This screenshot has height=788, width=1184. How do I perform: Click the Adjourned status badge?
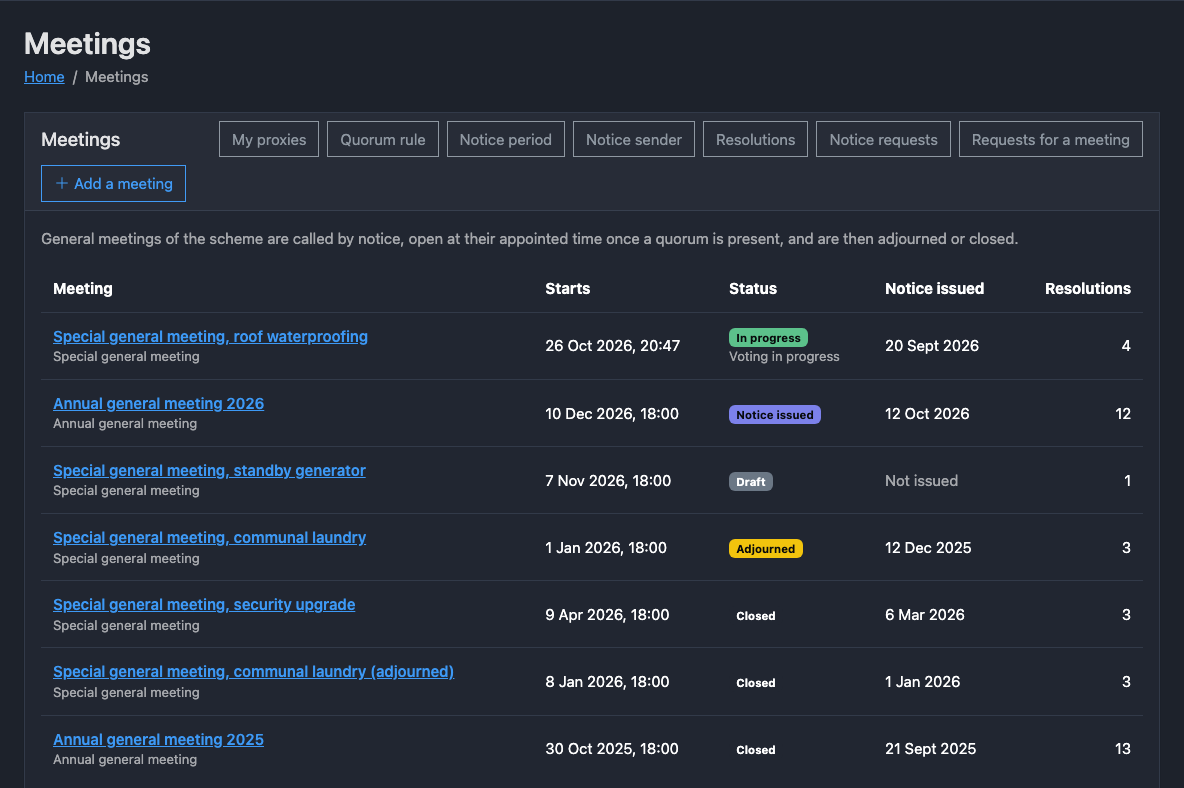point(766,549)
